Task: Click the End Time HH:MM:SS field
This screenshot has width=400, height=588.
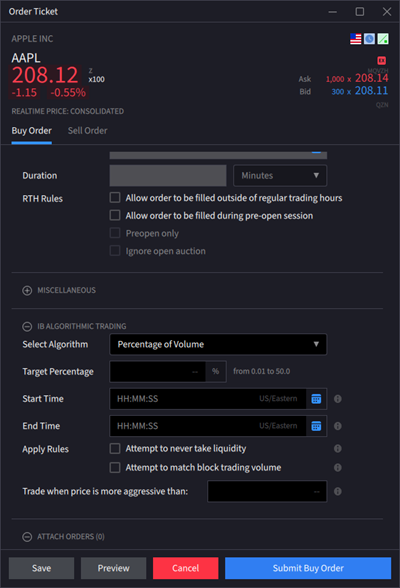Action: click(x=208, y=426)
